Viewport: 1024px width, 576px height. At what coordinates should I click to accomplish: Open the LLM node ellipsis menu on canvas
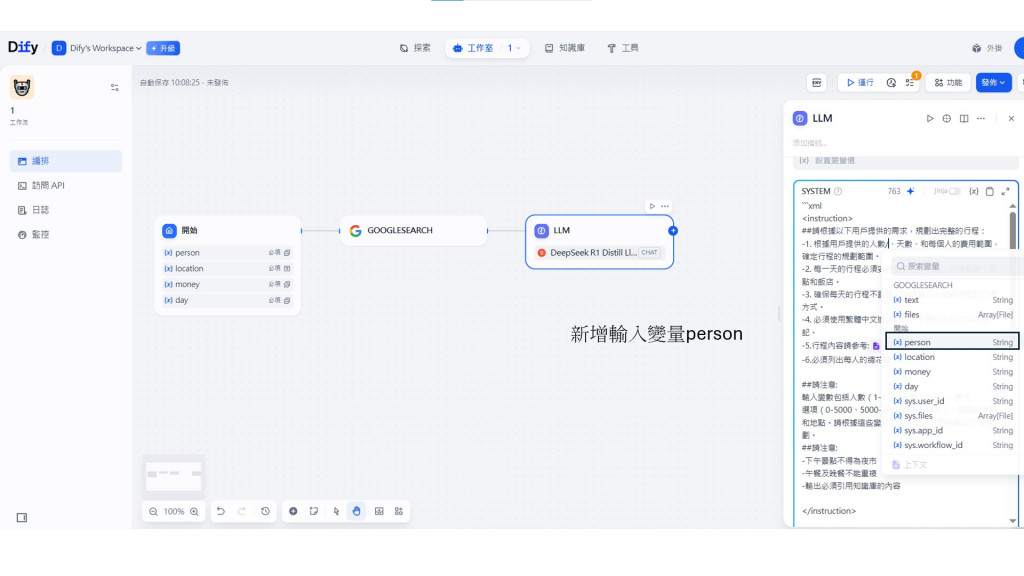tap(665, 206)
